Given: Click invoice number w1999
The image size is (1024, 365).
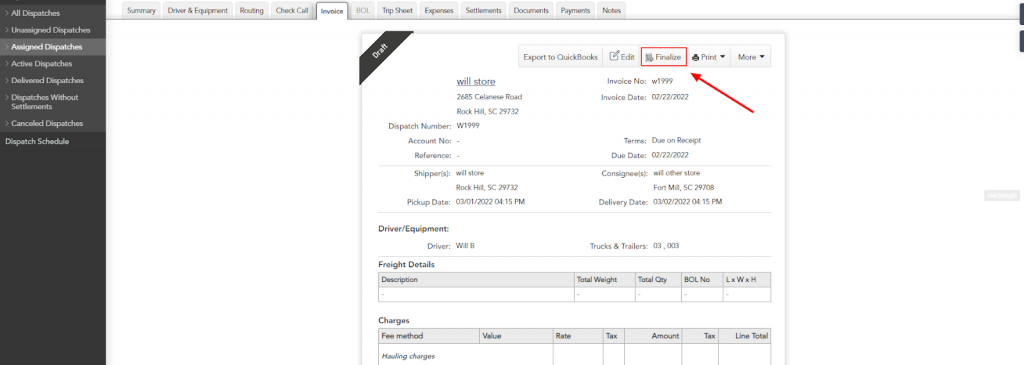Looking at the screenshot, I should pos(662,82).
